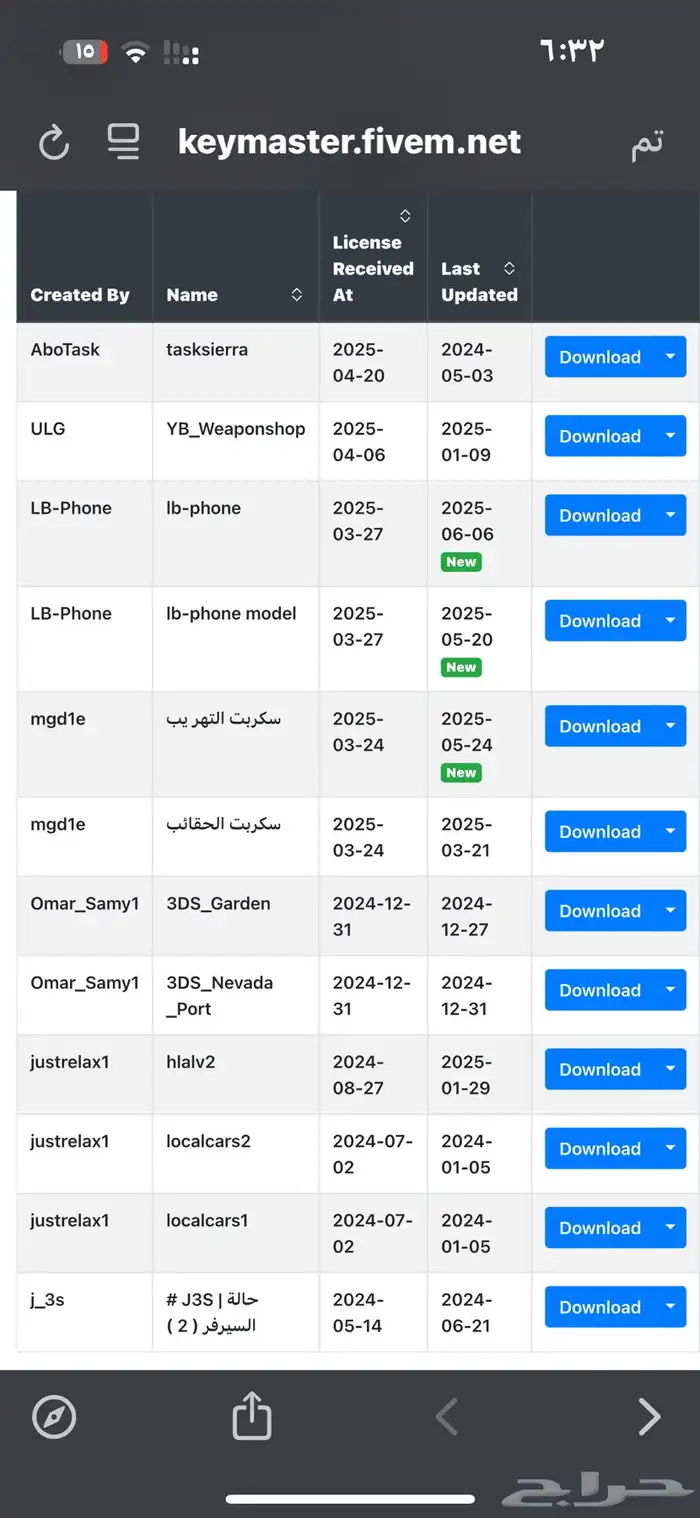This screenshot has height=1518, width=700.
Task: Tap the back navigation arrow
Action: coord(447,1416)
